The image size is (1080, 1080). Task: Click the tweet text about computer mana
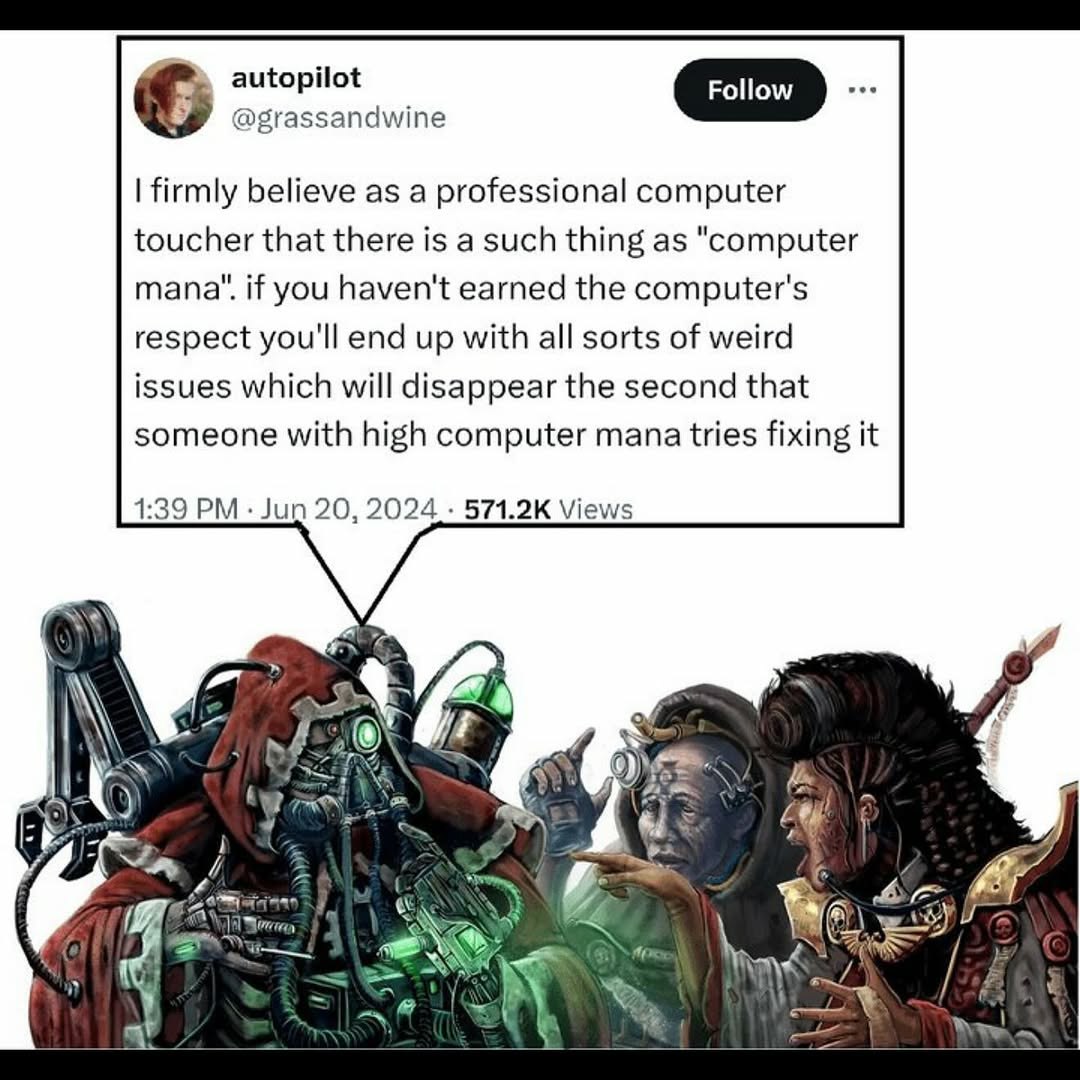click(x=506, y=313)
